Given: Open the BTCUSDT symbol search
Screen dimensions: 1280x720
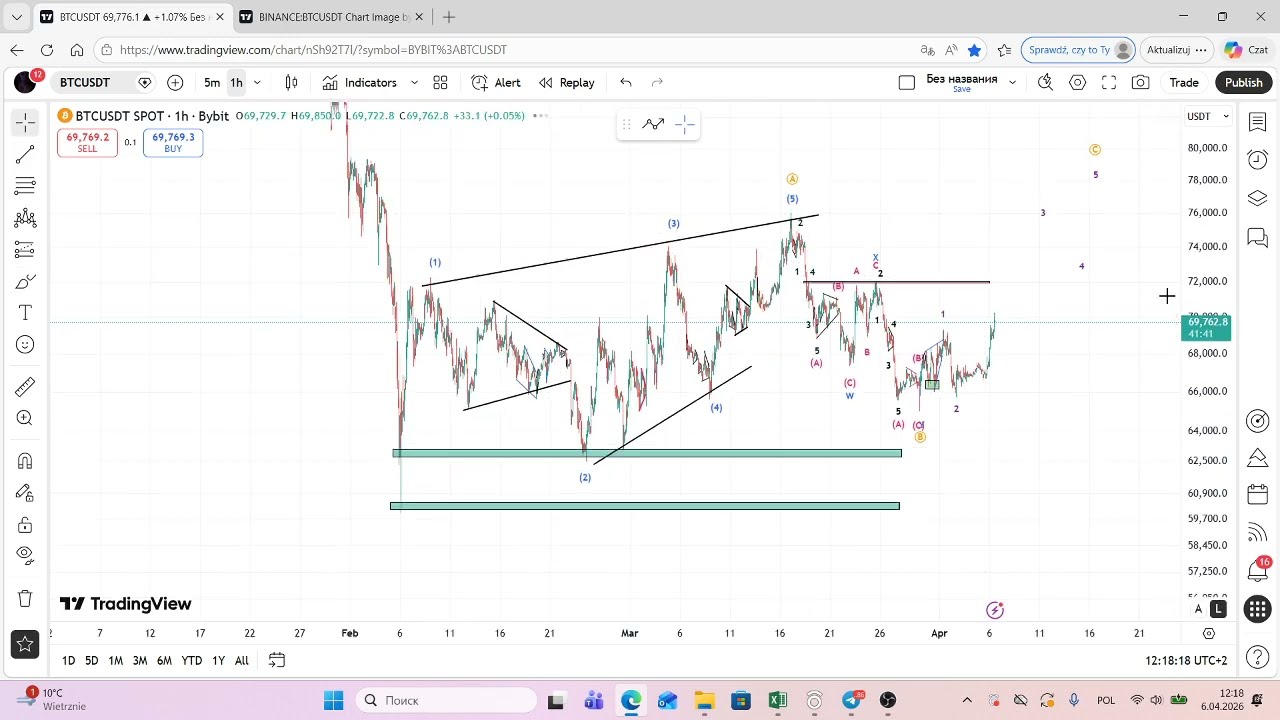Looking at the screenshot, I should coord(85,83).
